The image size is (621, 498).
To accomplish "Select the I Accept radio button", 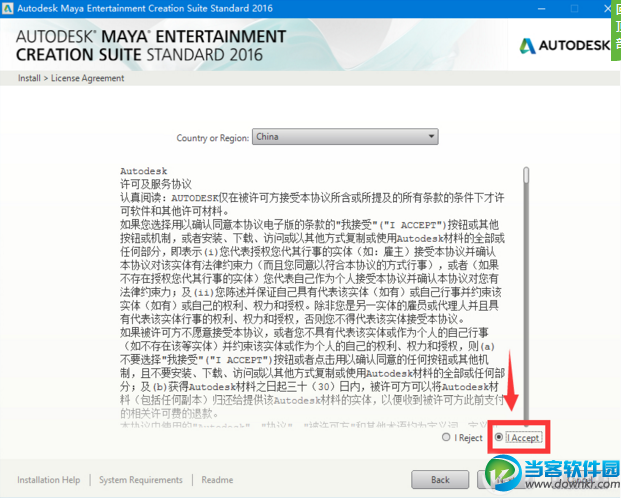I will pos(499,437).
